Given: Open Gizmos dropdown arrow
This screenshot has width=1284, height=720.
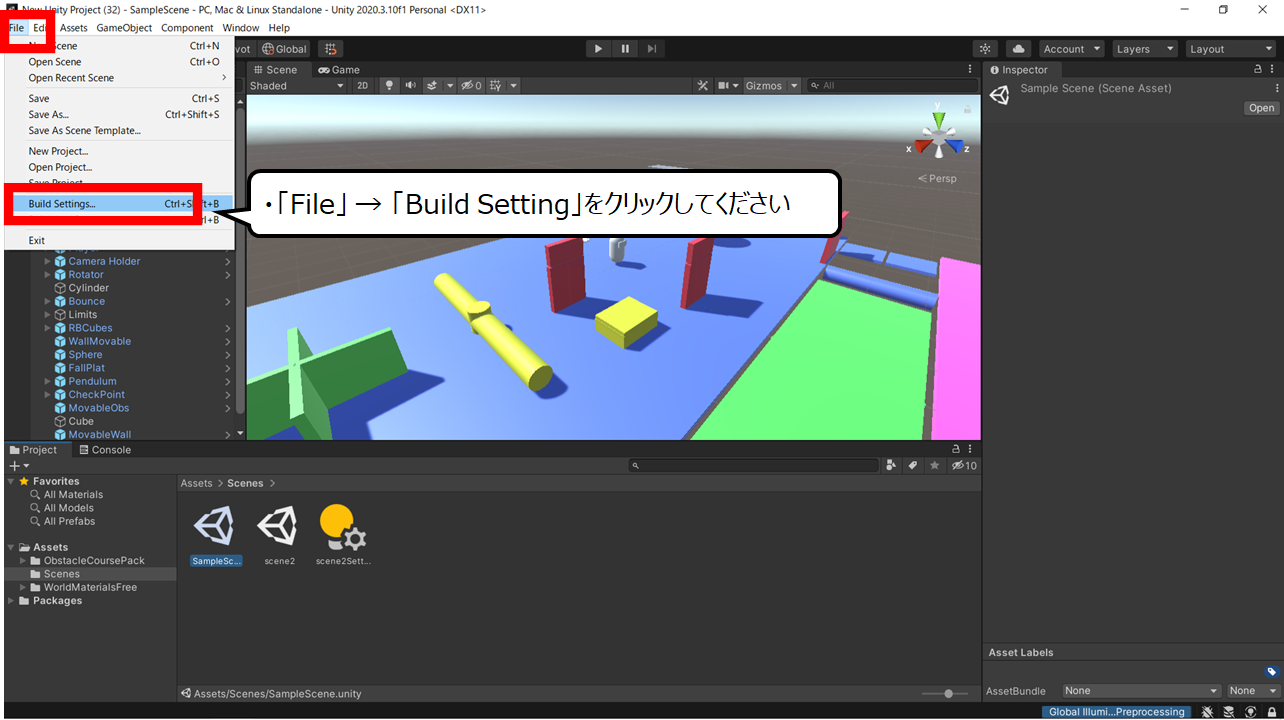Looking at the screenshot, I should (x=795, y=86).
